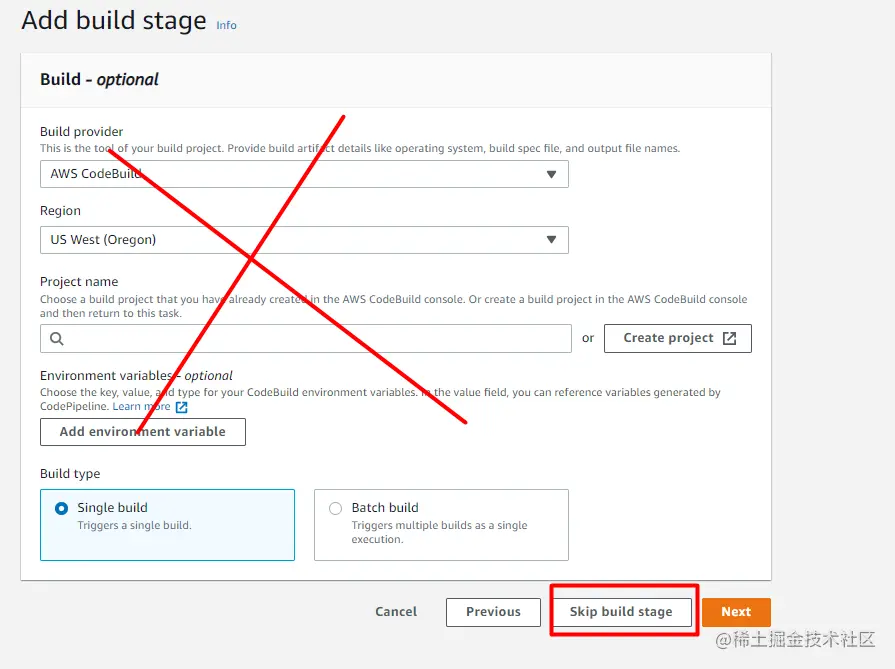This screenshot has height=669, width=895.
Task: Click the external link icon on Create project
Action: [730, 338]
